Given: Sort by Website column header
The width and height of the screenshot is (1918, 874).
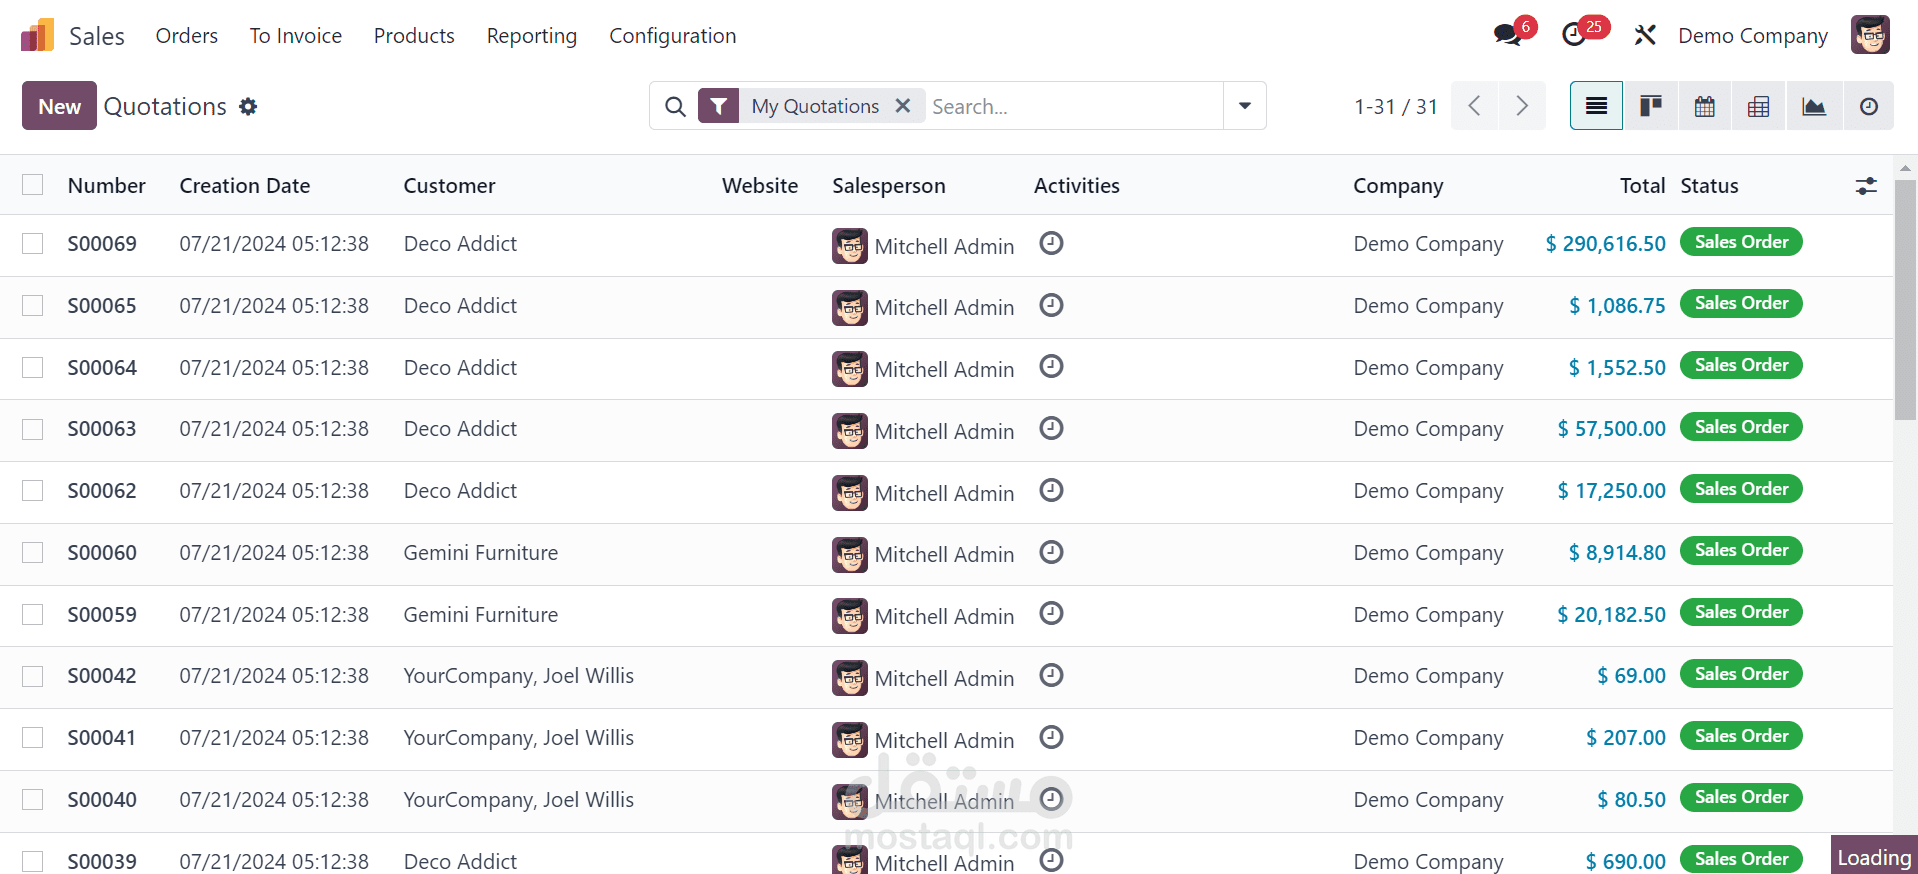Looking at the screenshot, I should tap(760, 186).
